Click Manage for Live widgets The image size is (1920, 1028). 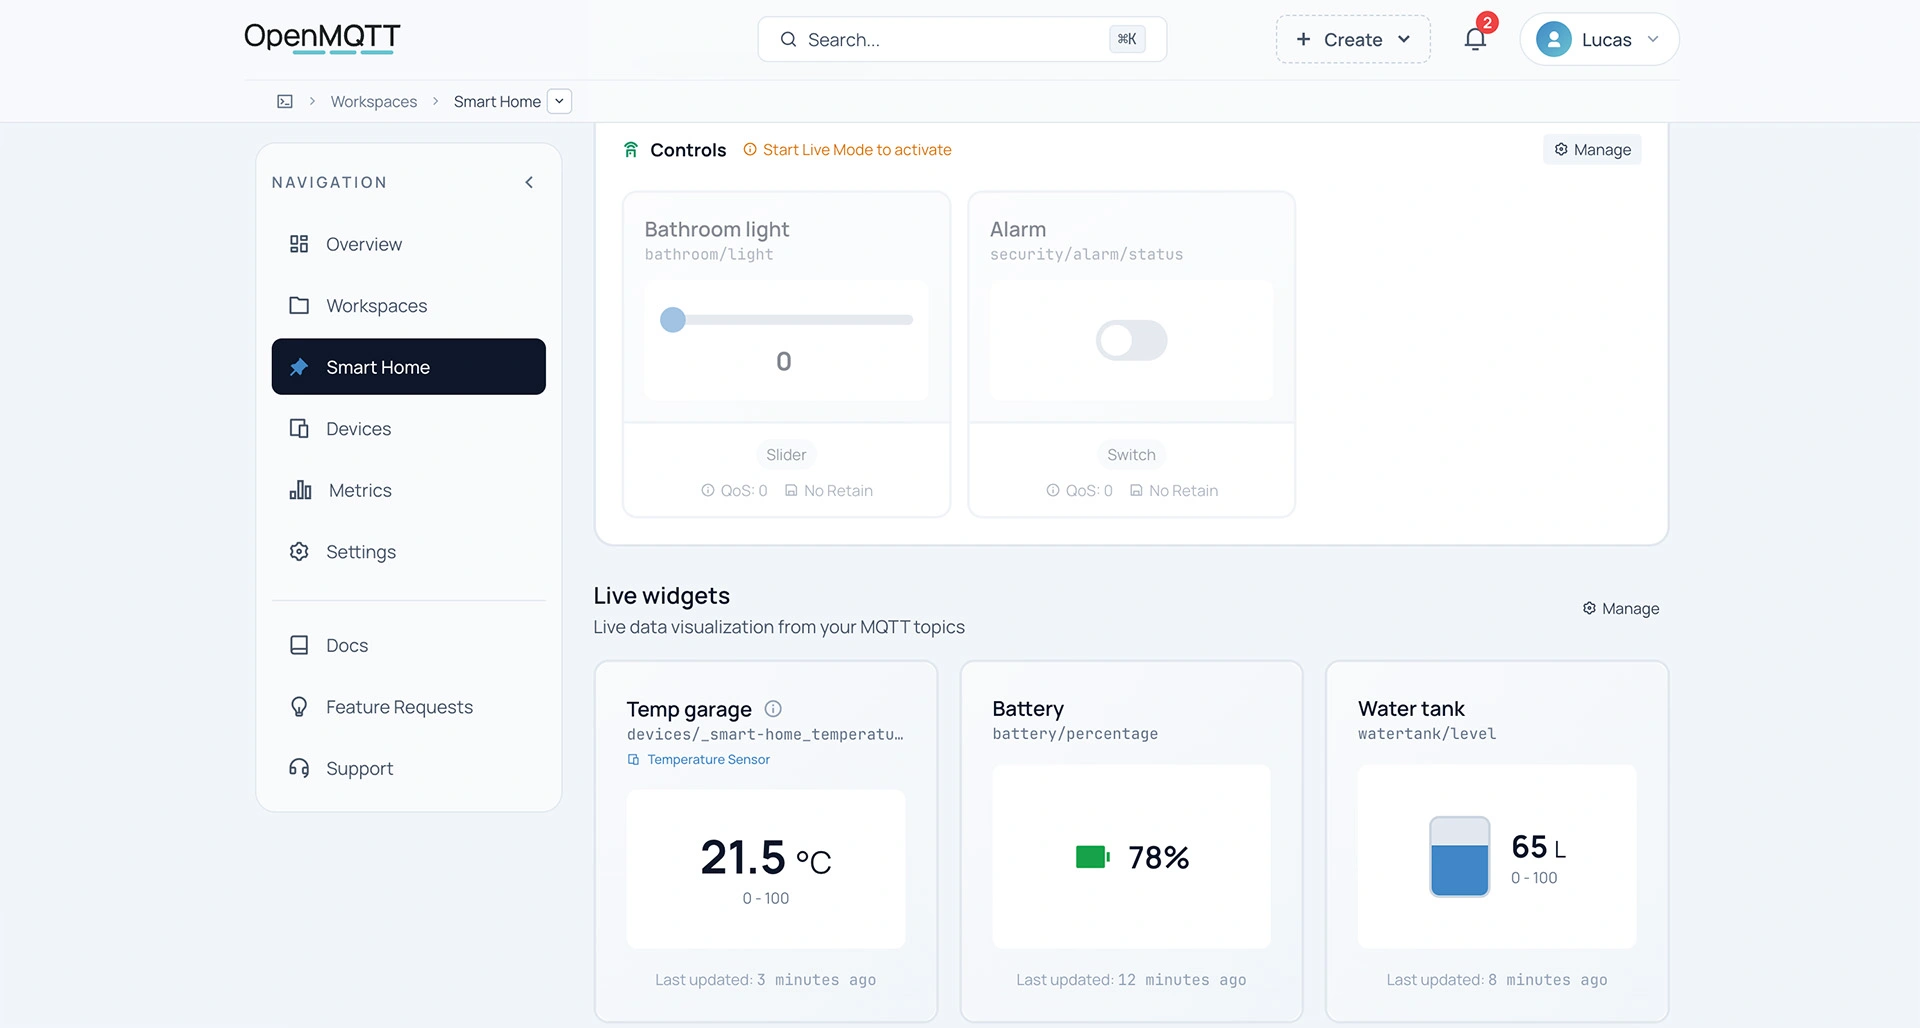pyautogui.click(x=1620, y=609)
